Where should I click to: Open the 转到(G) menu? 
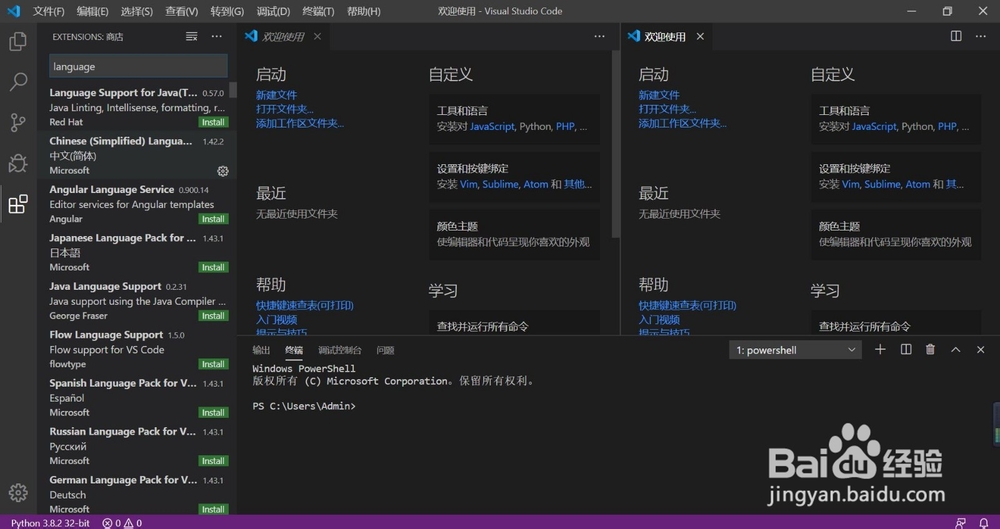coord(227,11)
